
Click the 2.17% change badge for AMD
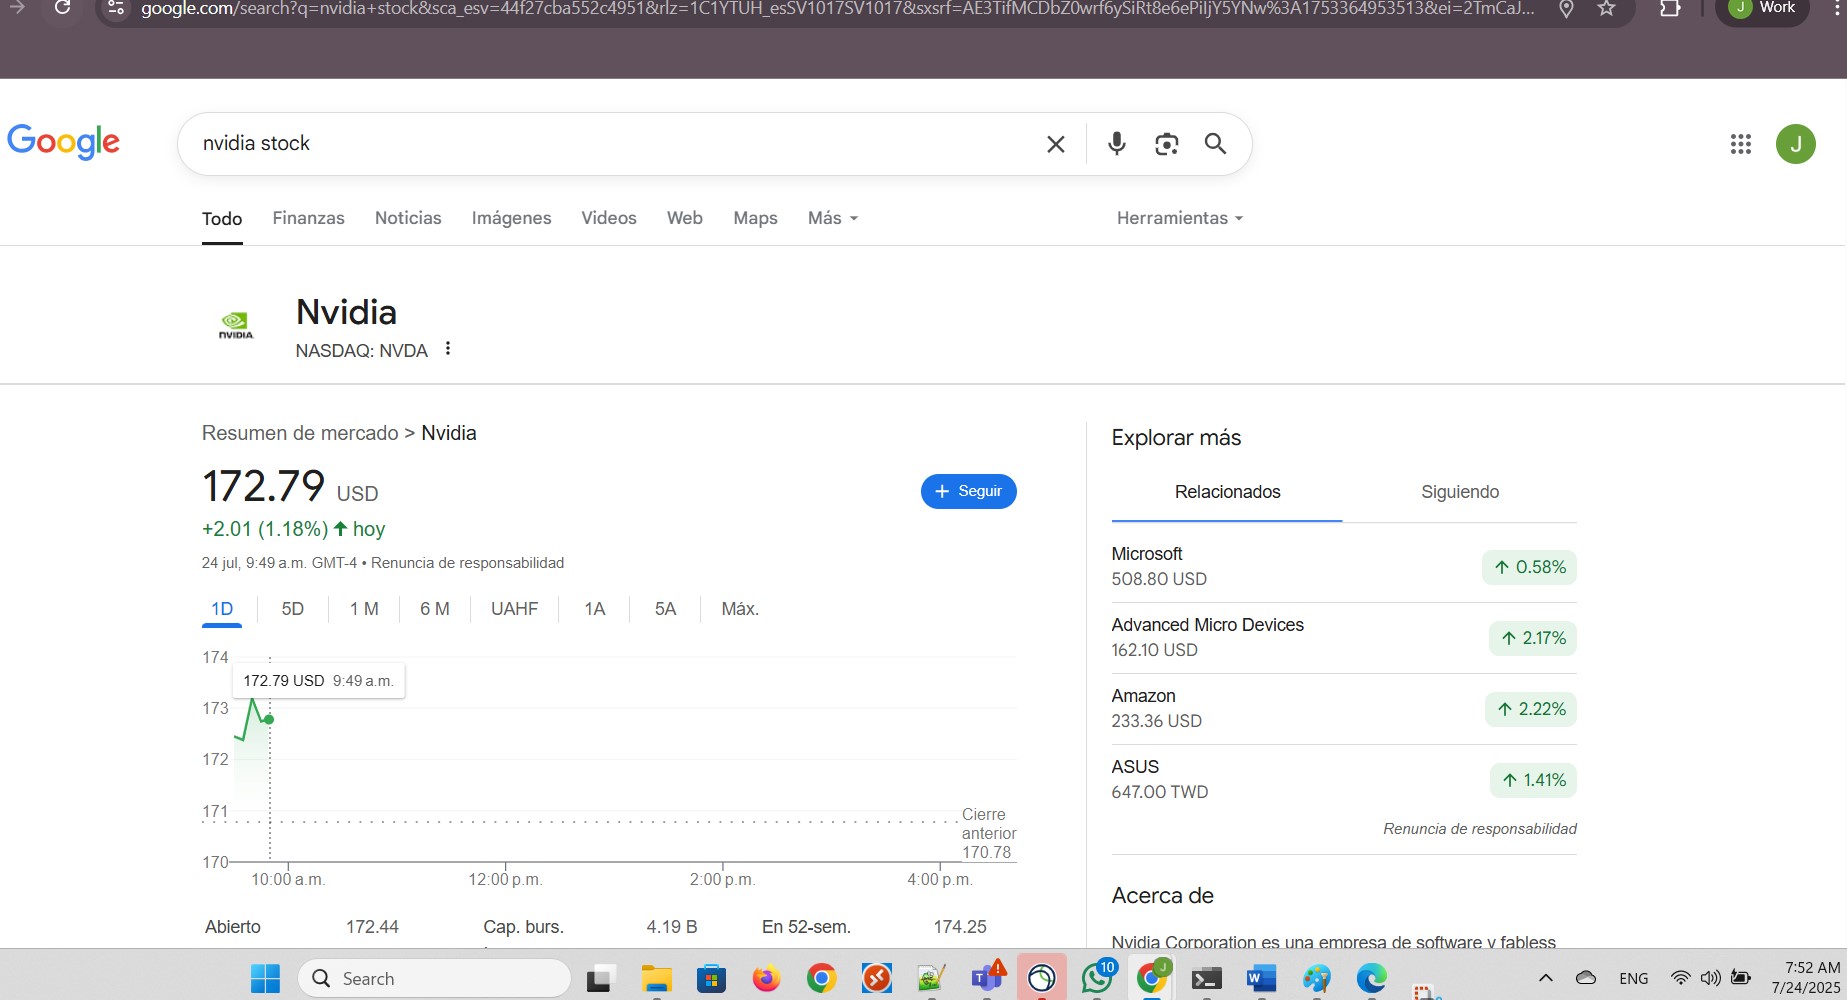1533,638
